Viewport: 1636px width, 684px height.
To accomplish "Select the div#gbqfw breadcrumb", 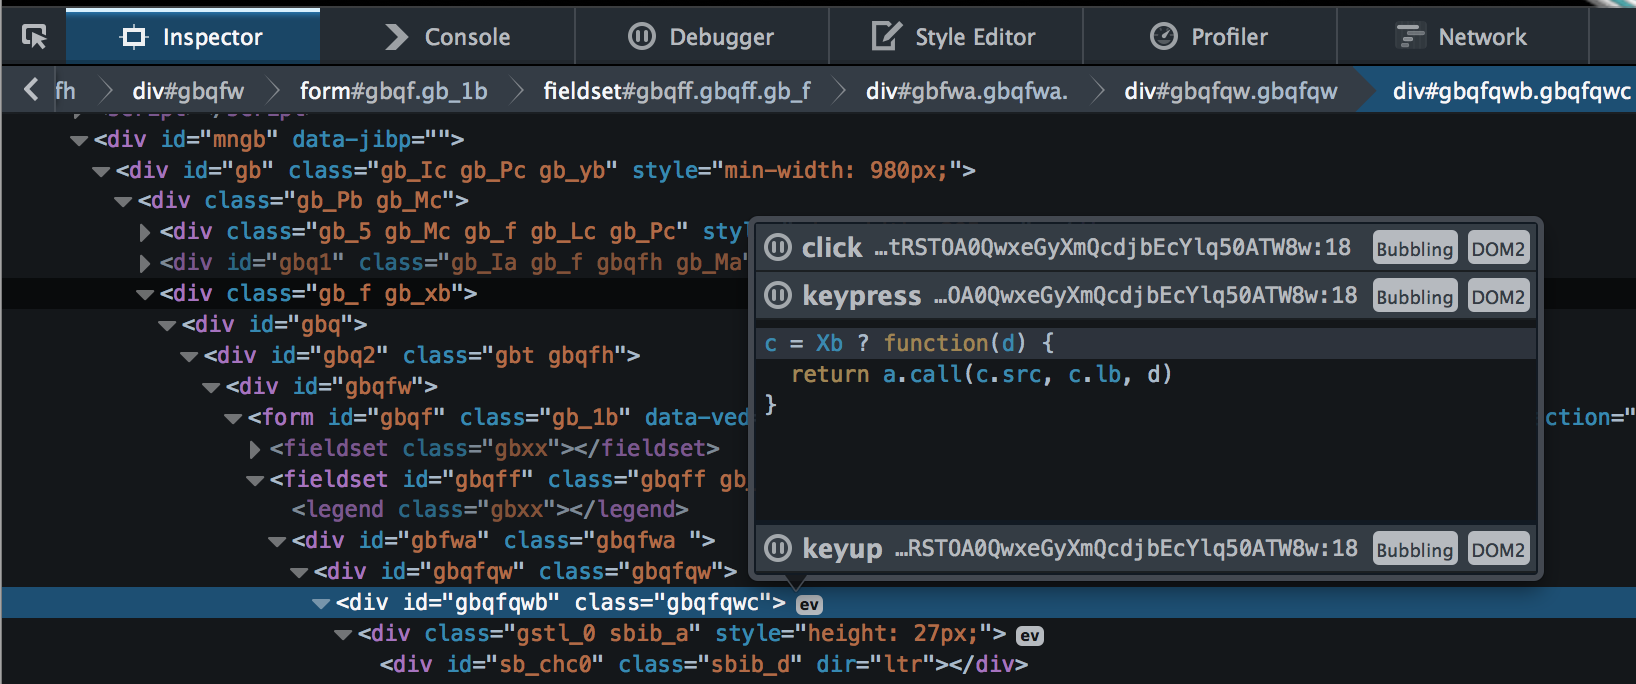I will coord(188,91).
